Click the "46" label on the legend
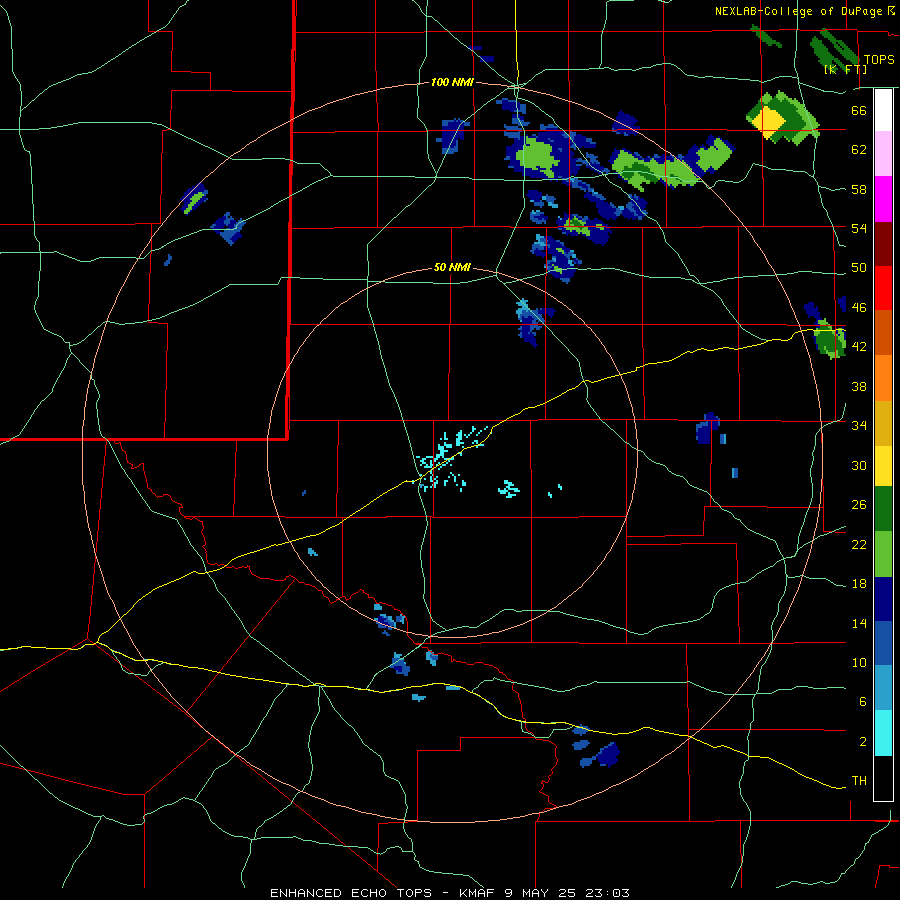This screenshot has width=900, height=900. point(859,308)
